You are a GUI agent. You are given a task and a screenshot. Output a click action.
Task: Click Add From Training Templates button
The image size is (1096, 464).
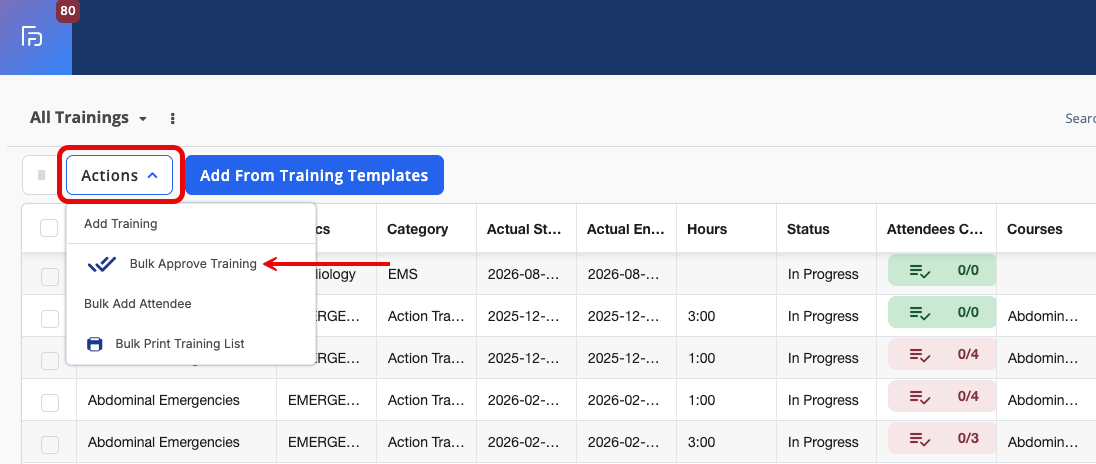click(315, 175)
